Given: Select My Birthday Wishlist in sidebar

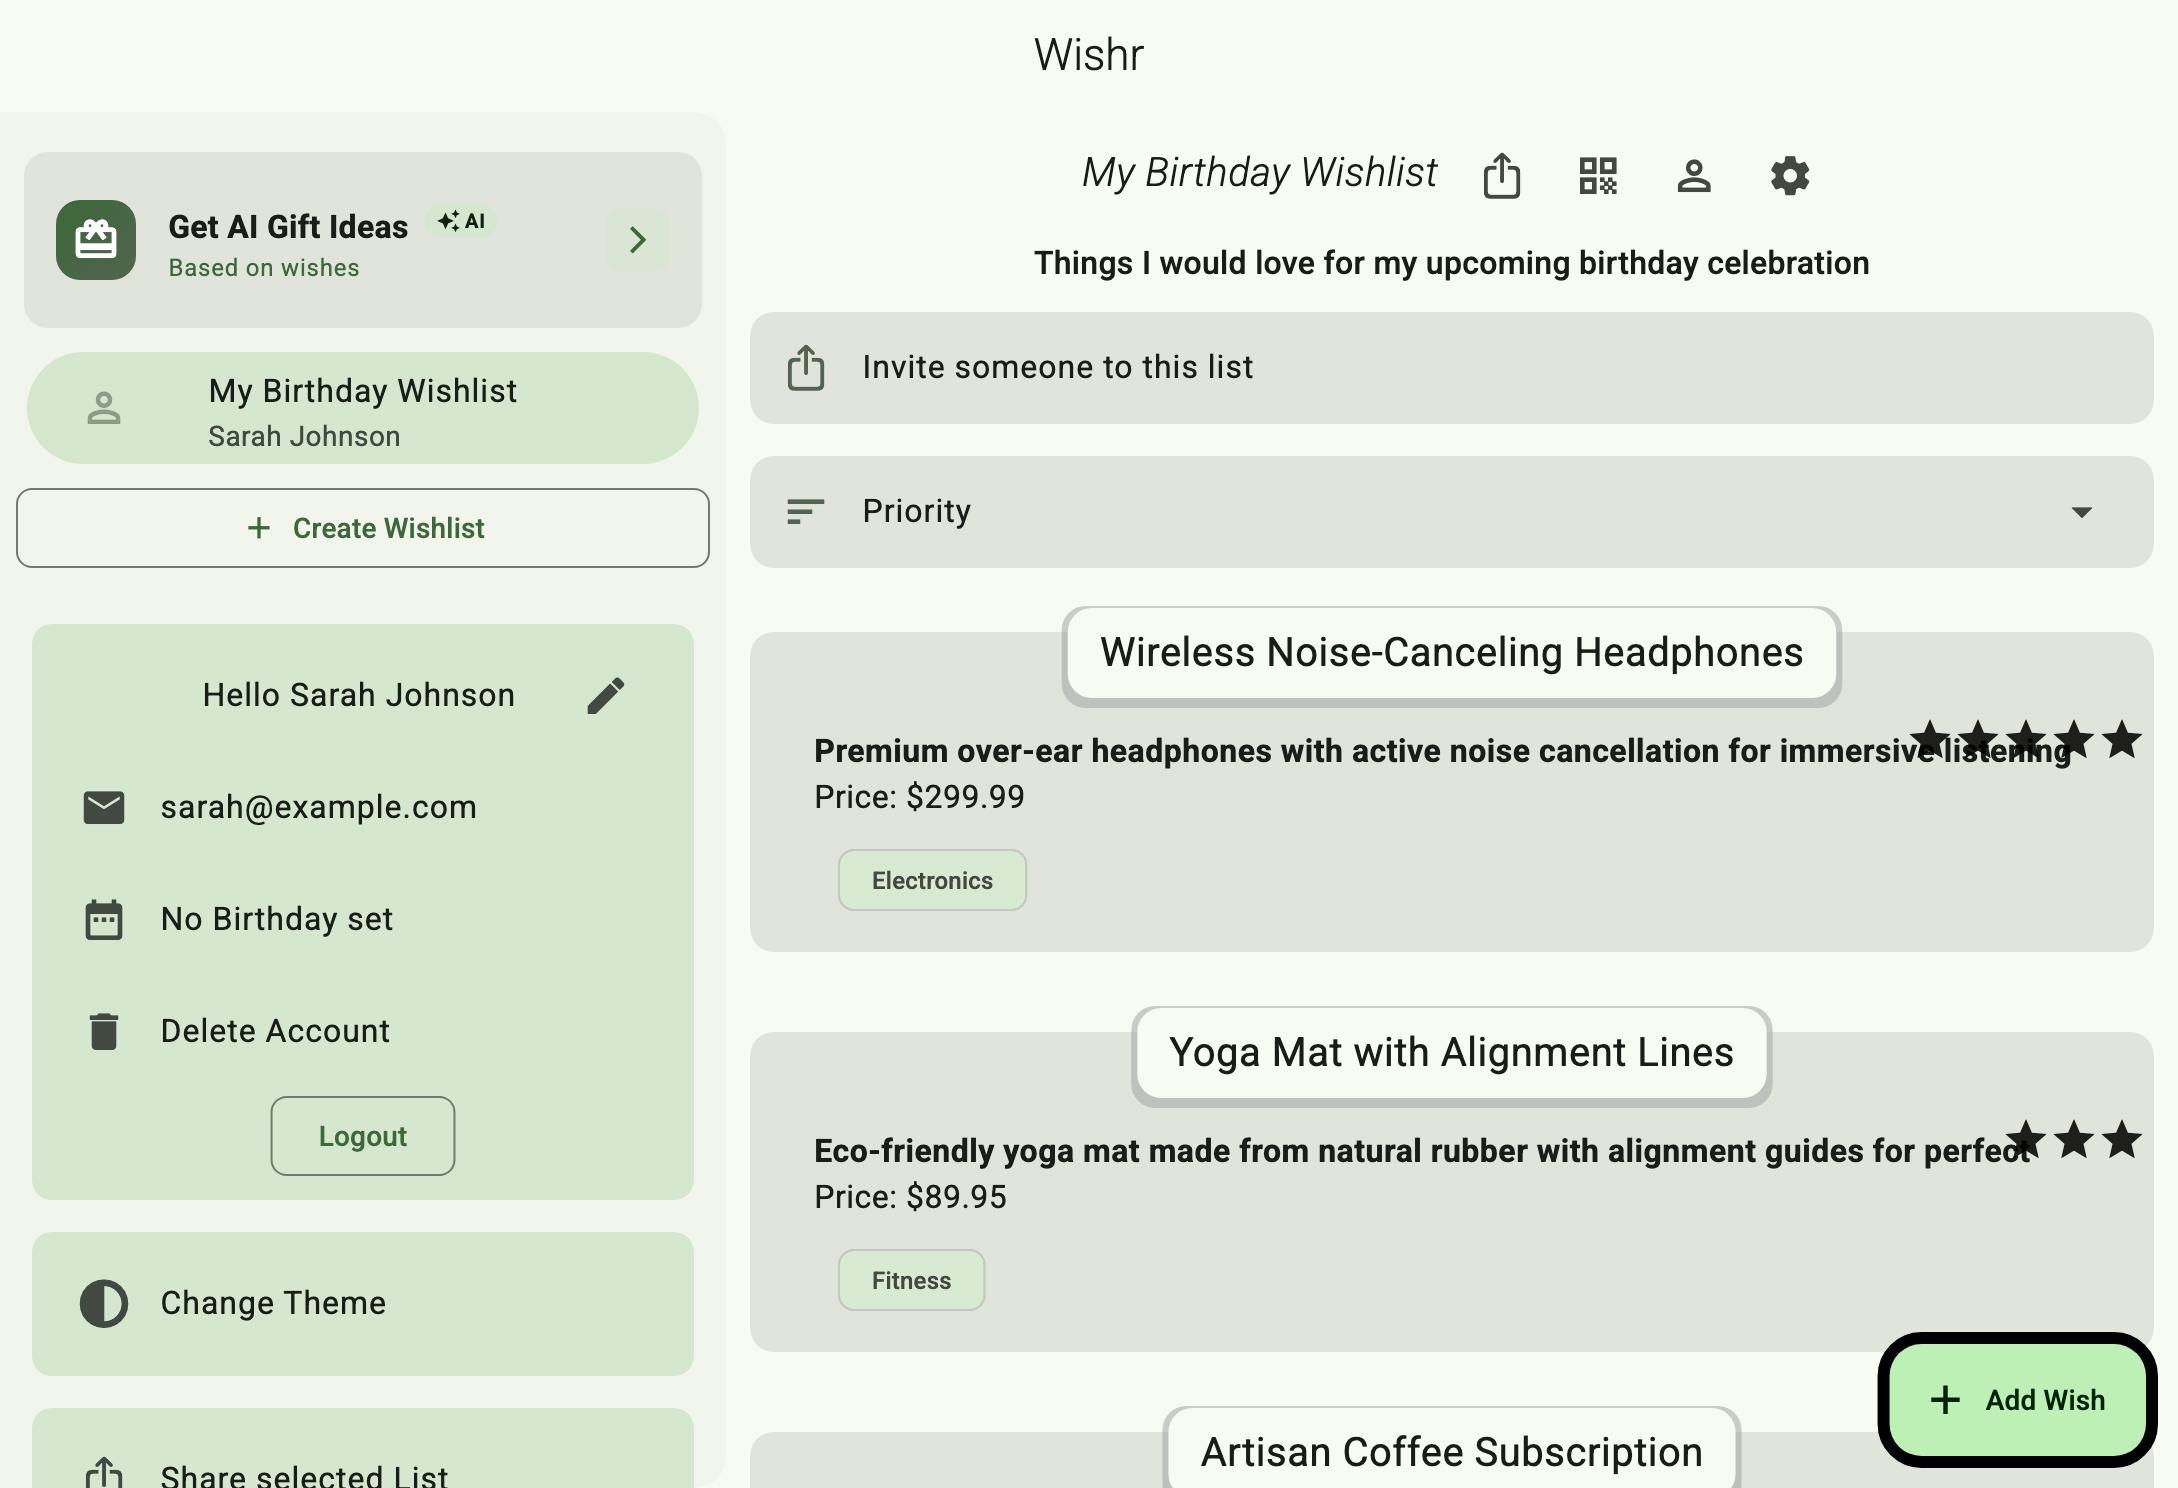Looking at the screenshot, I should [362, 410].
